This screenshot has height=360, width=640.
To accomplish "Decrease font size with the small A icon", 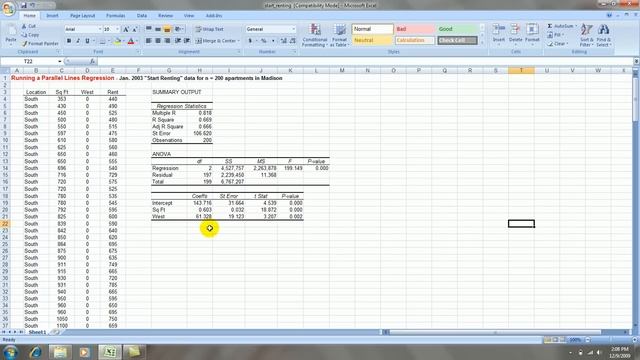I will (134, 29).
